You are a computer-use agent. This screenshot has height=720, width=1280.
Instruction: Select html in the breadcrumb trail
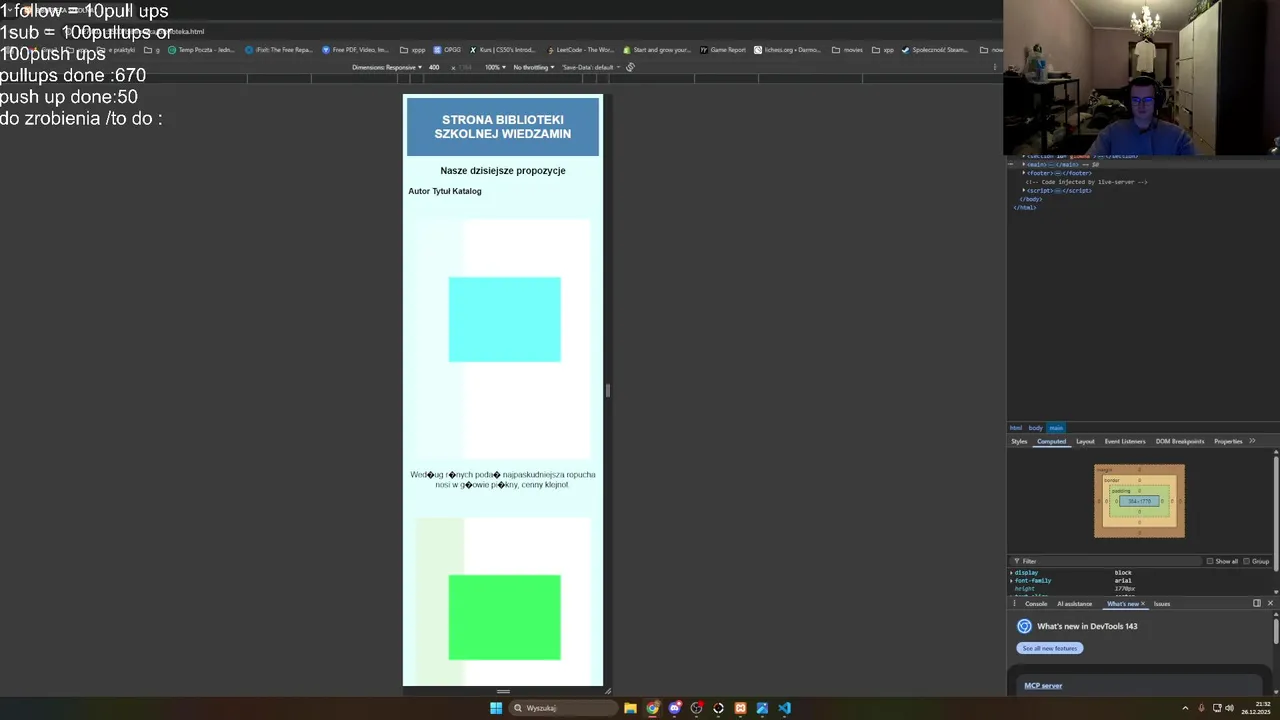click(x=1016, y=428)
